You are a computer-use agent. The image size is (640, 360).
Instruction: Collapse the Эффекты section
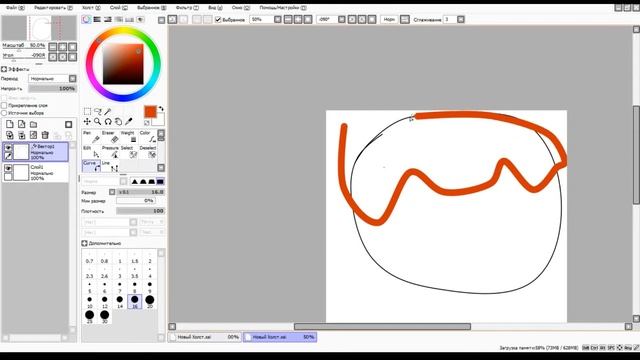[4, 69]
